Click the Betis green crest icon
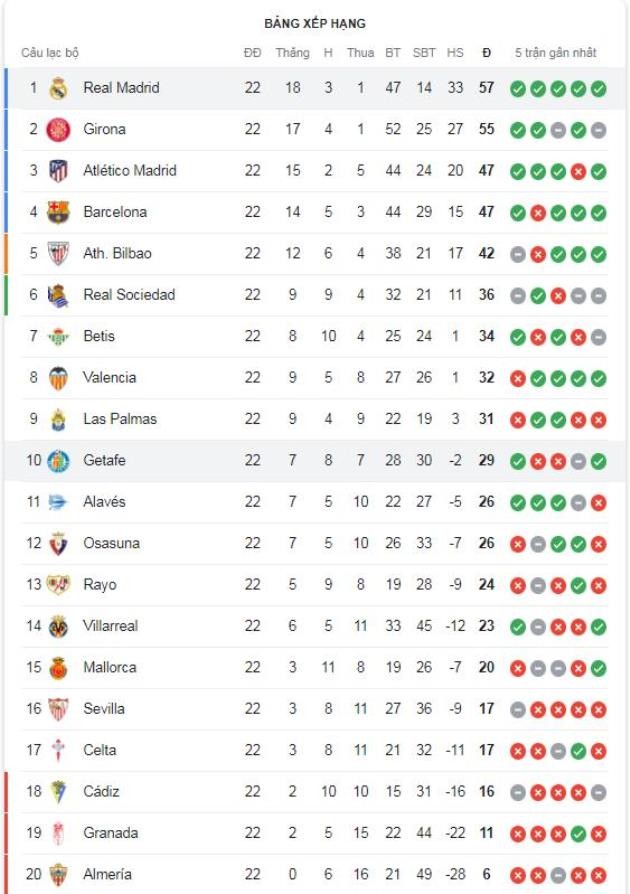Image resolution: width=630 pixels, height=894 pixels. [58, 336]
